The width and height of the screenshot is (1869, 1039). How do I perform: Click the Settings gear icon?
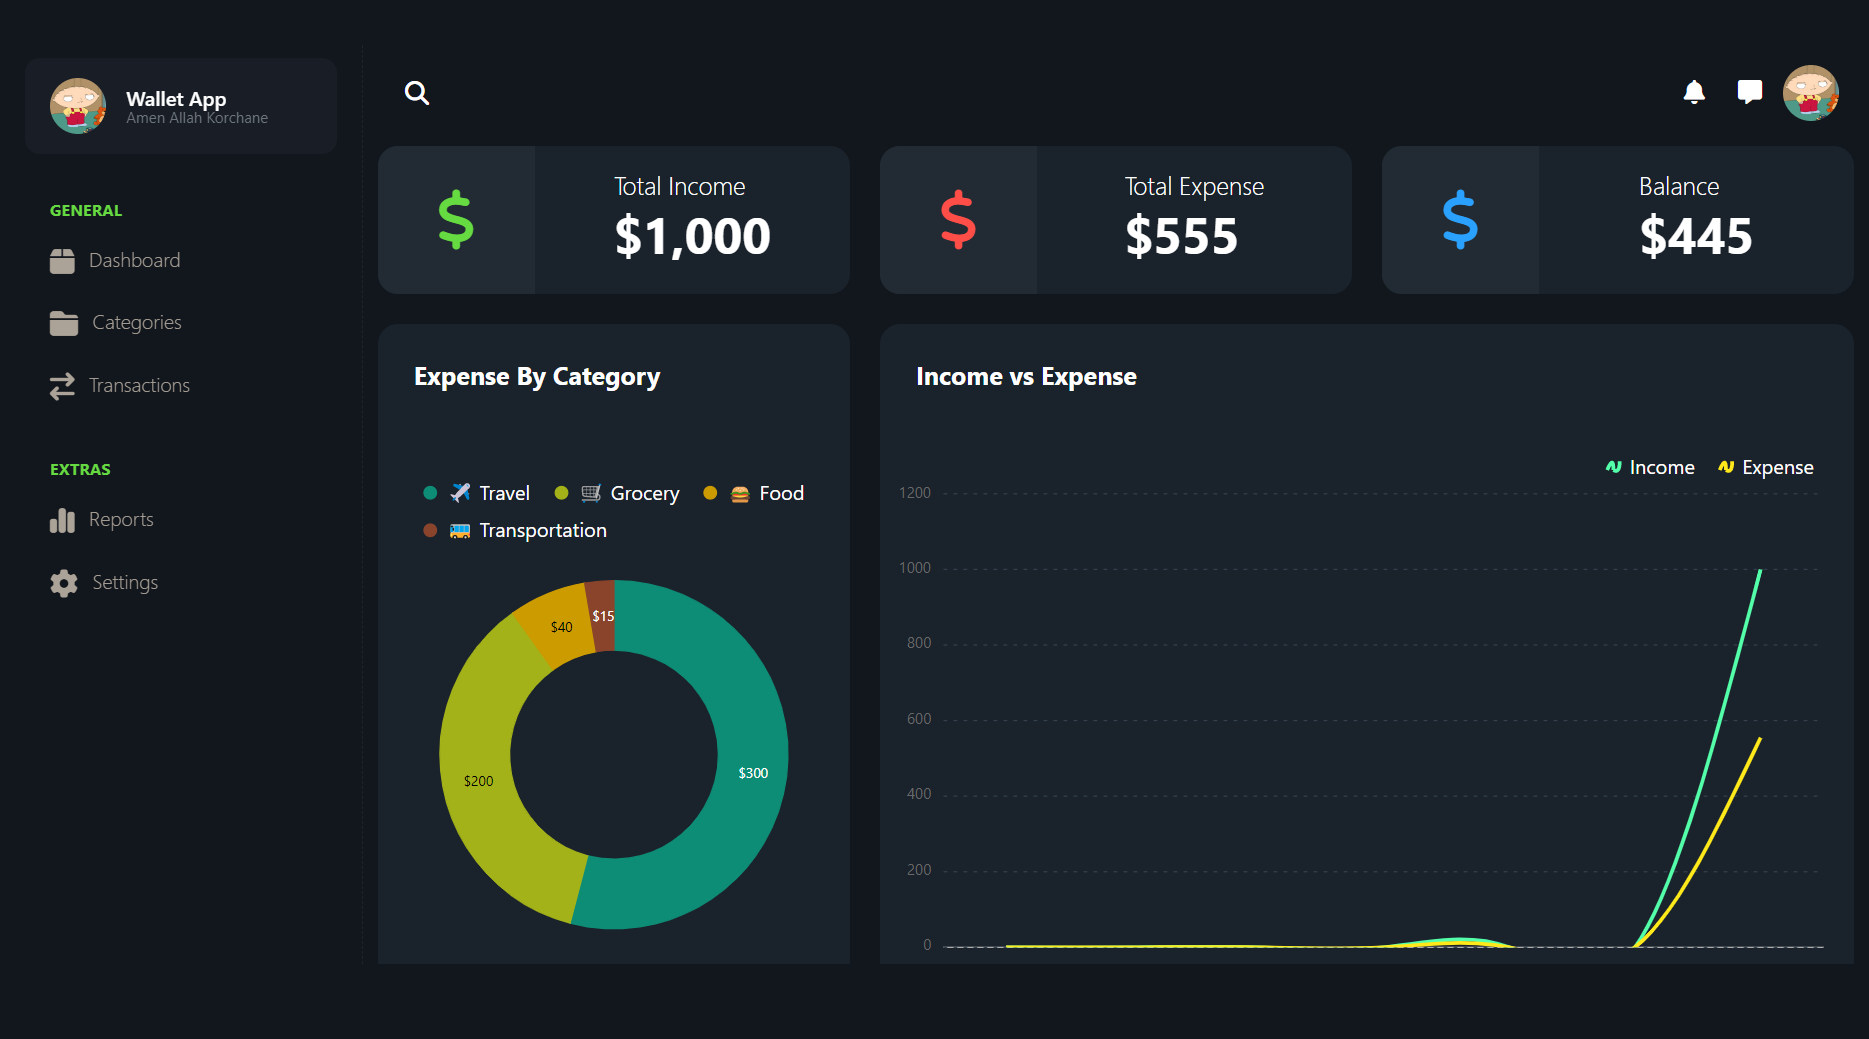[x=63, y=582]
